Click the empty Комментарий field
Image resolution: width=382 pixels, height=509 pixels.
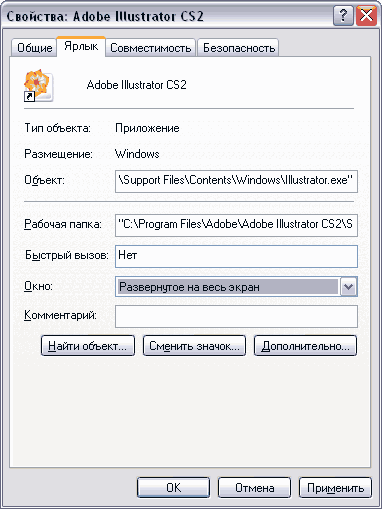[236, 316]
